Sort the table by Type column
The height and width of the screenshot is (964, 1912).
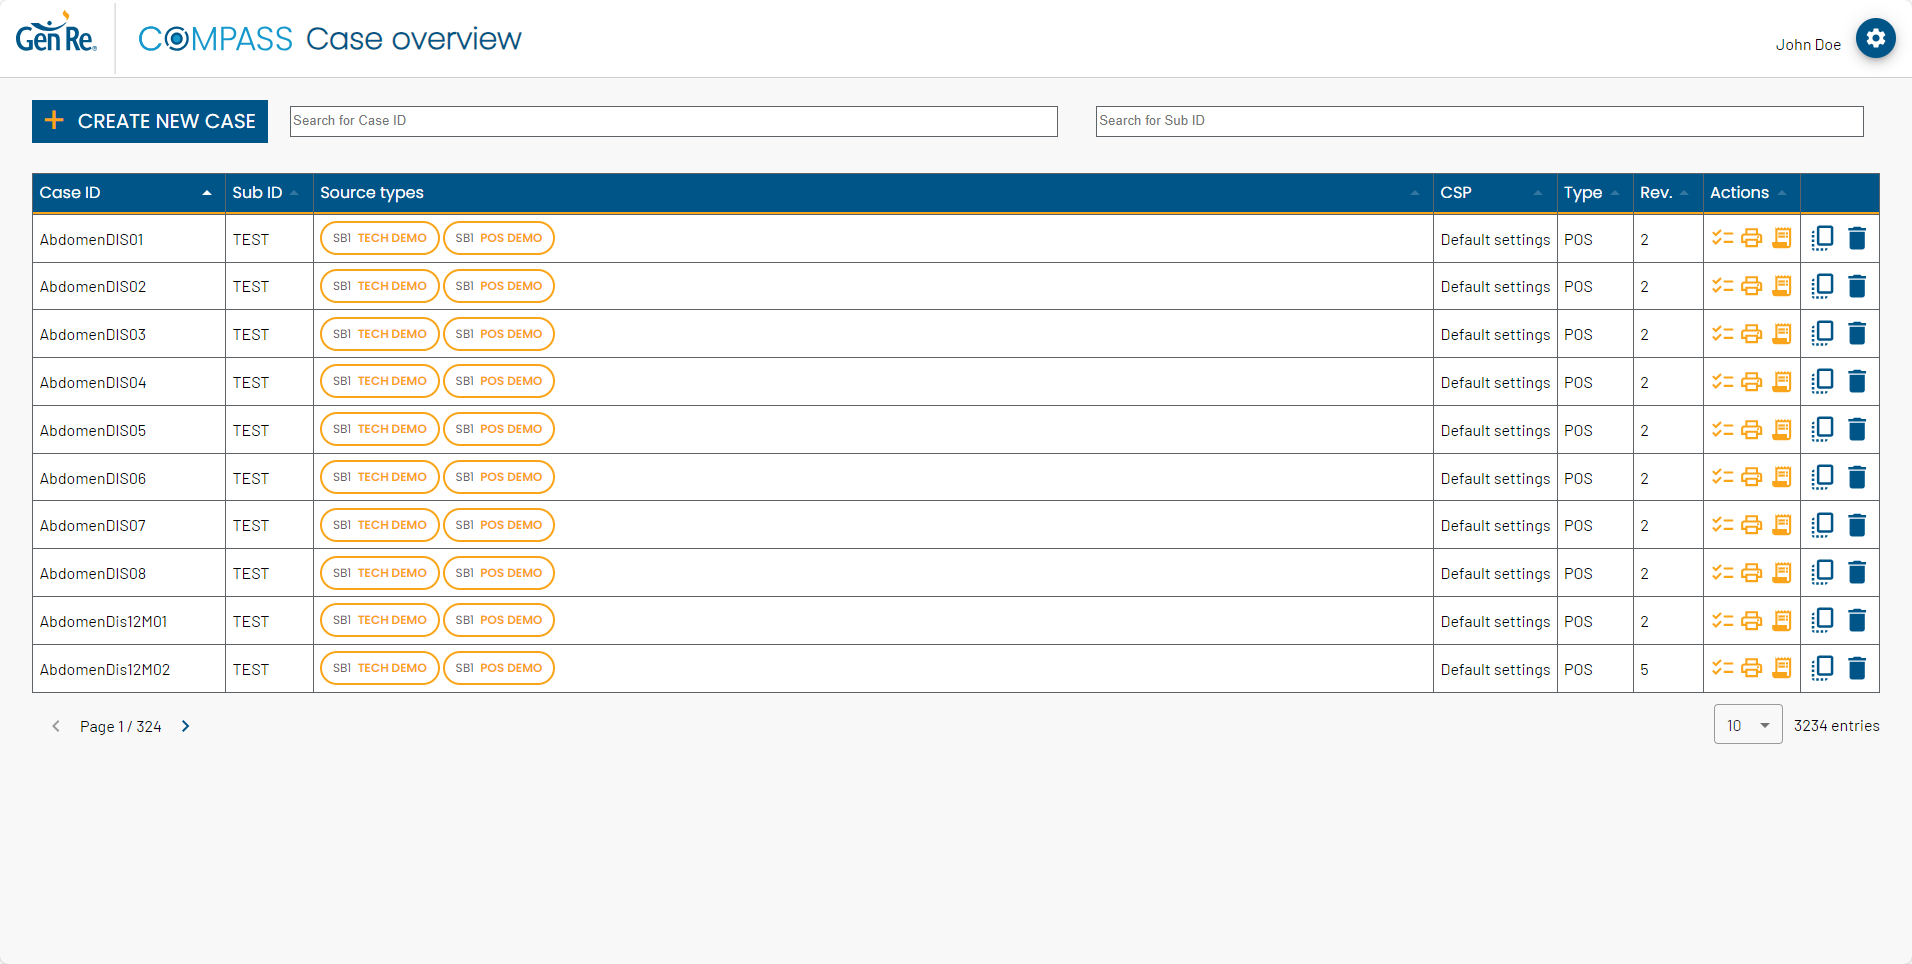1594,192
